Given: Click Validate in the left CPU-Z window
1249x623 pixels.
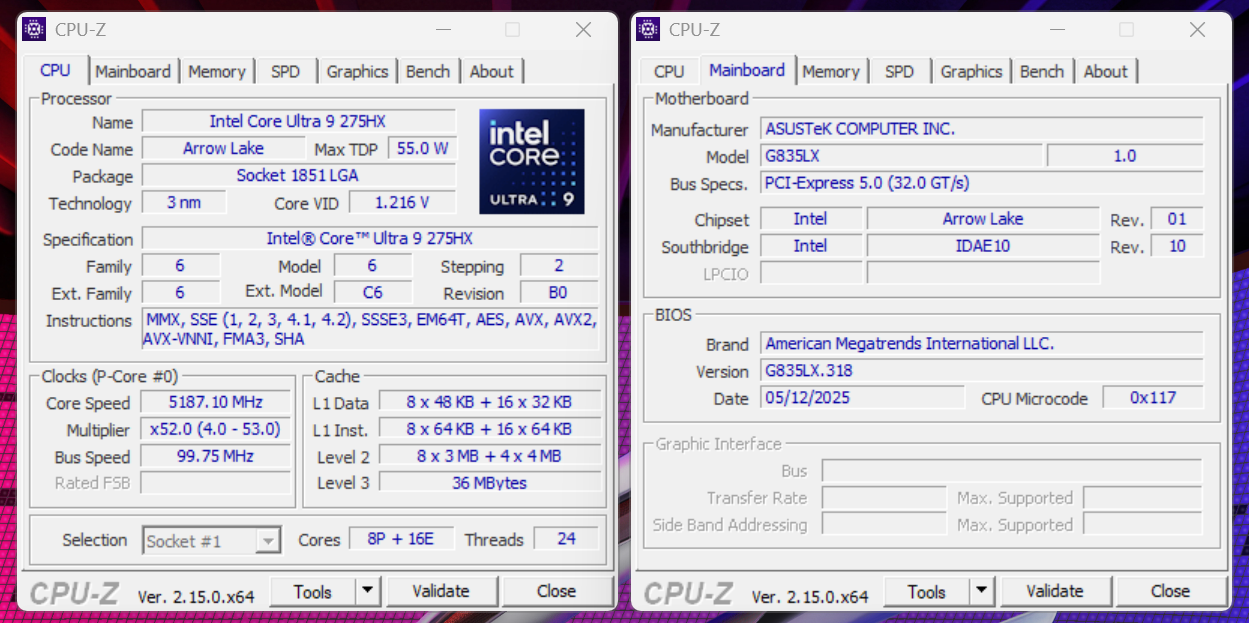Looking at the screenshot, I should (x=441, y=591).
